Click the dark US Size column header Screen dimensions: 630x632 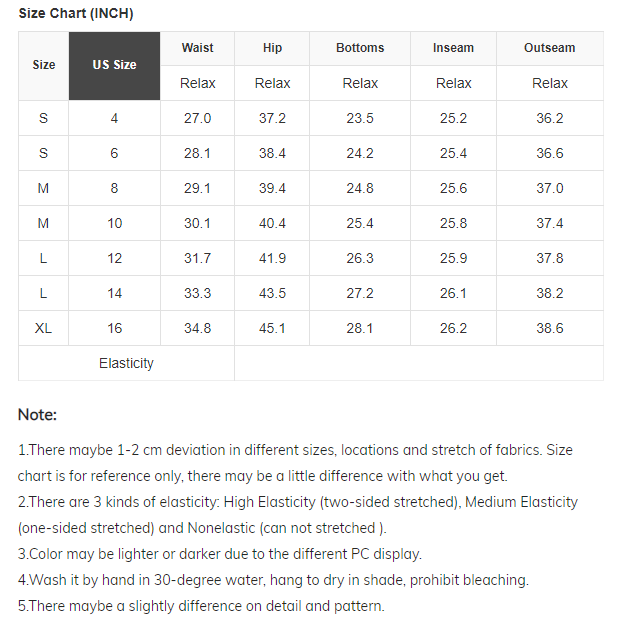pyautogui.click(x=114, y=65)
